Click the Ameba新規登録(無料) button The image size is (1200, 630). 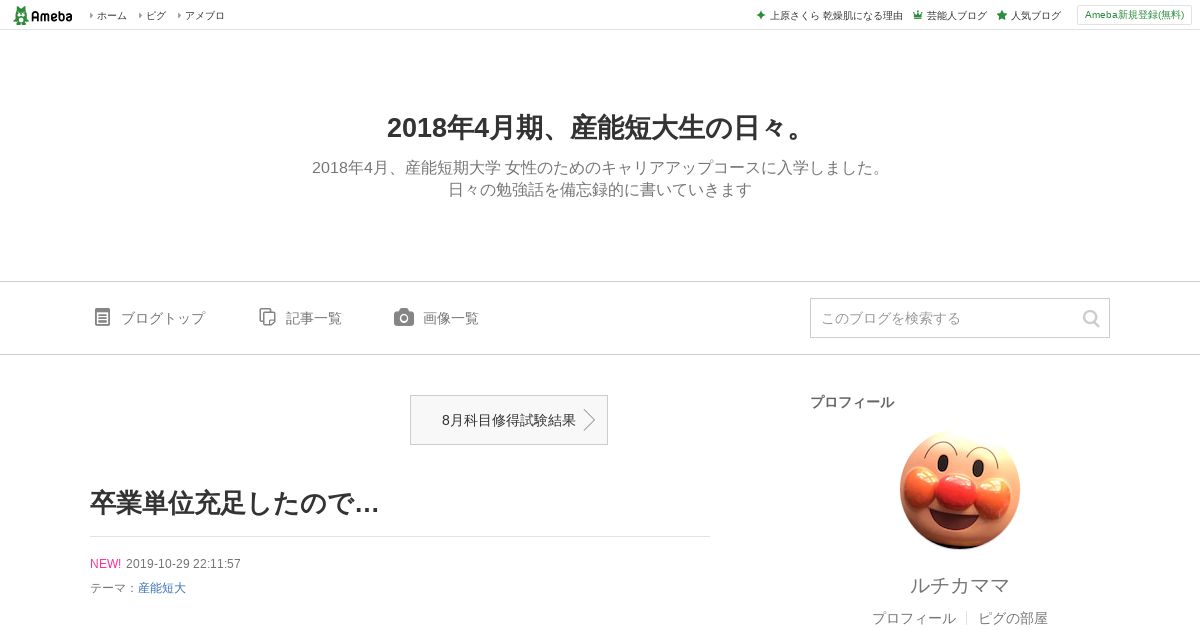1134,15
